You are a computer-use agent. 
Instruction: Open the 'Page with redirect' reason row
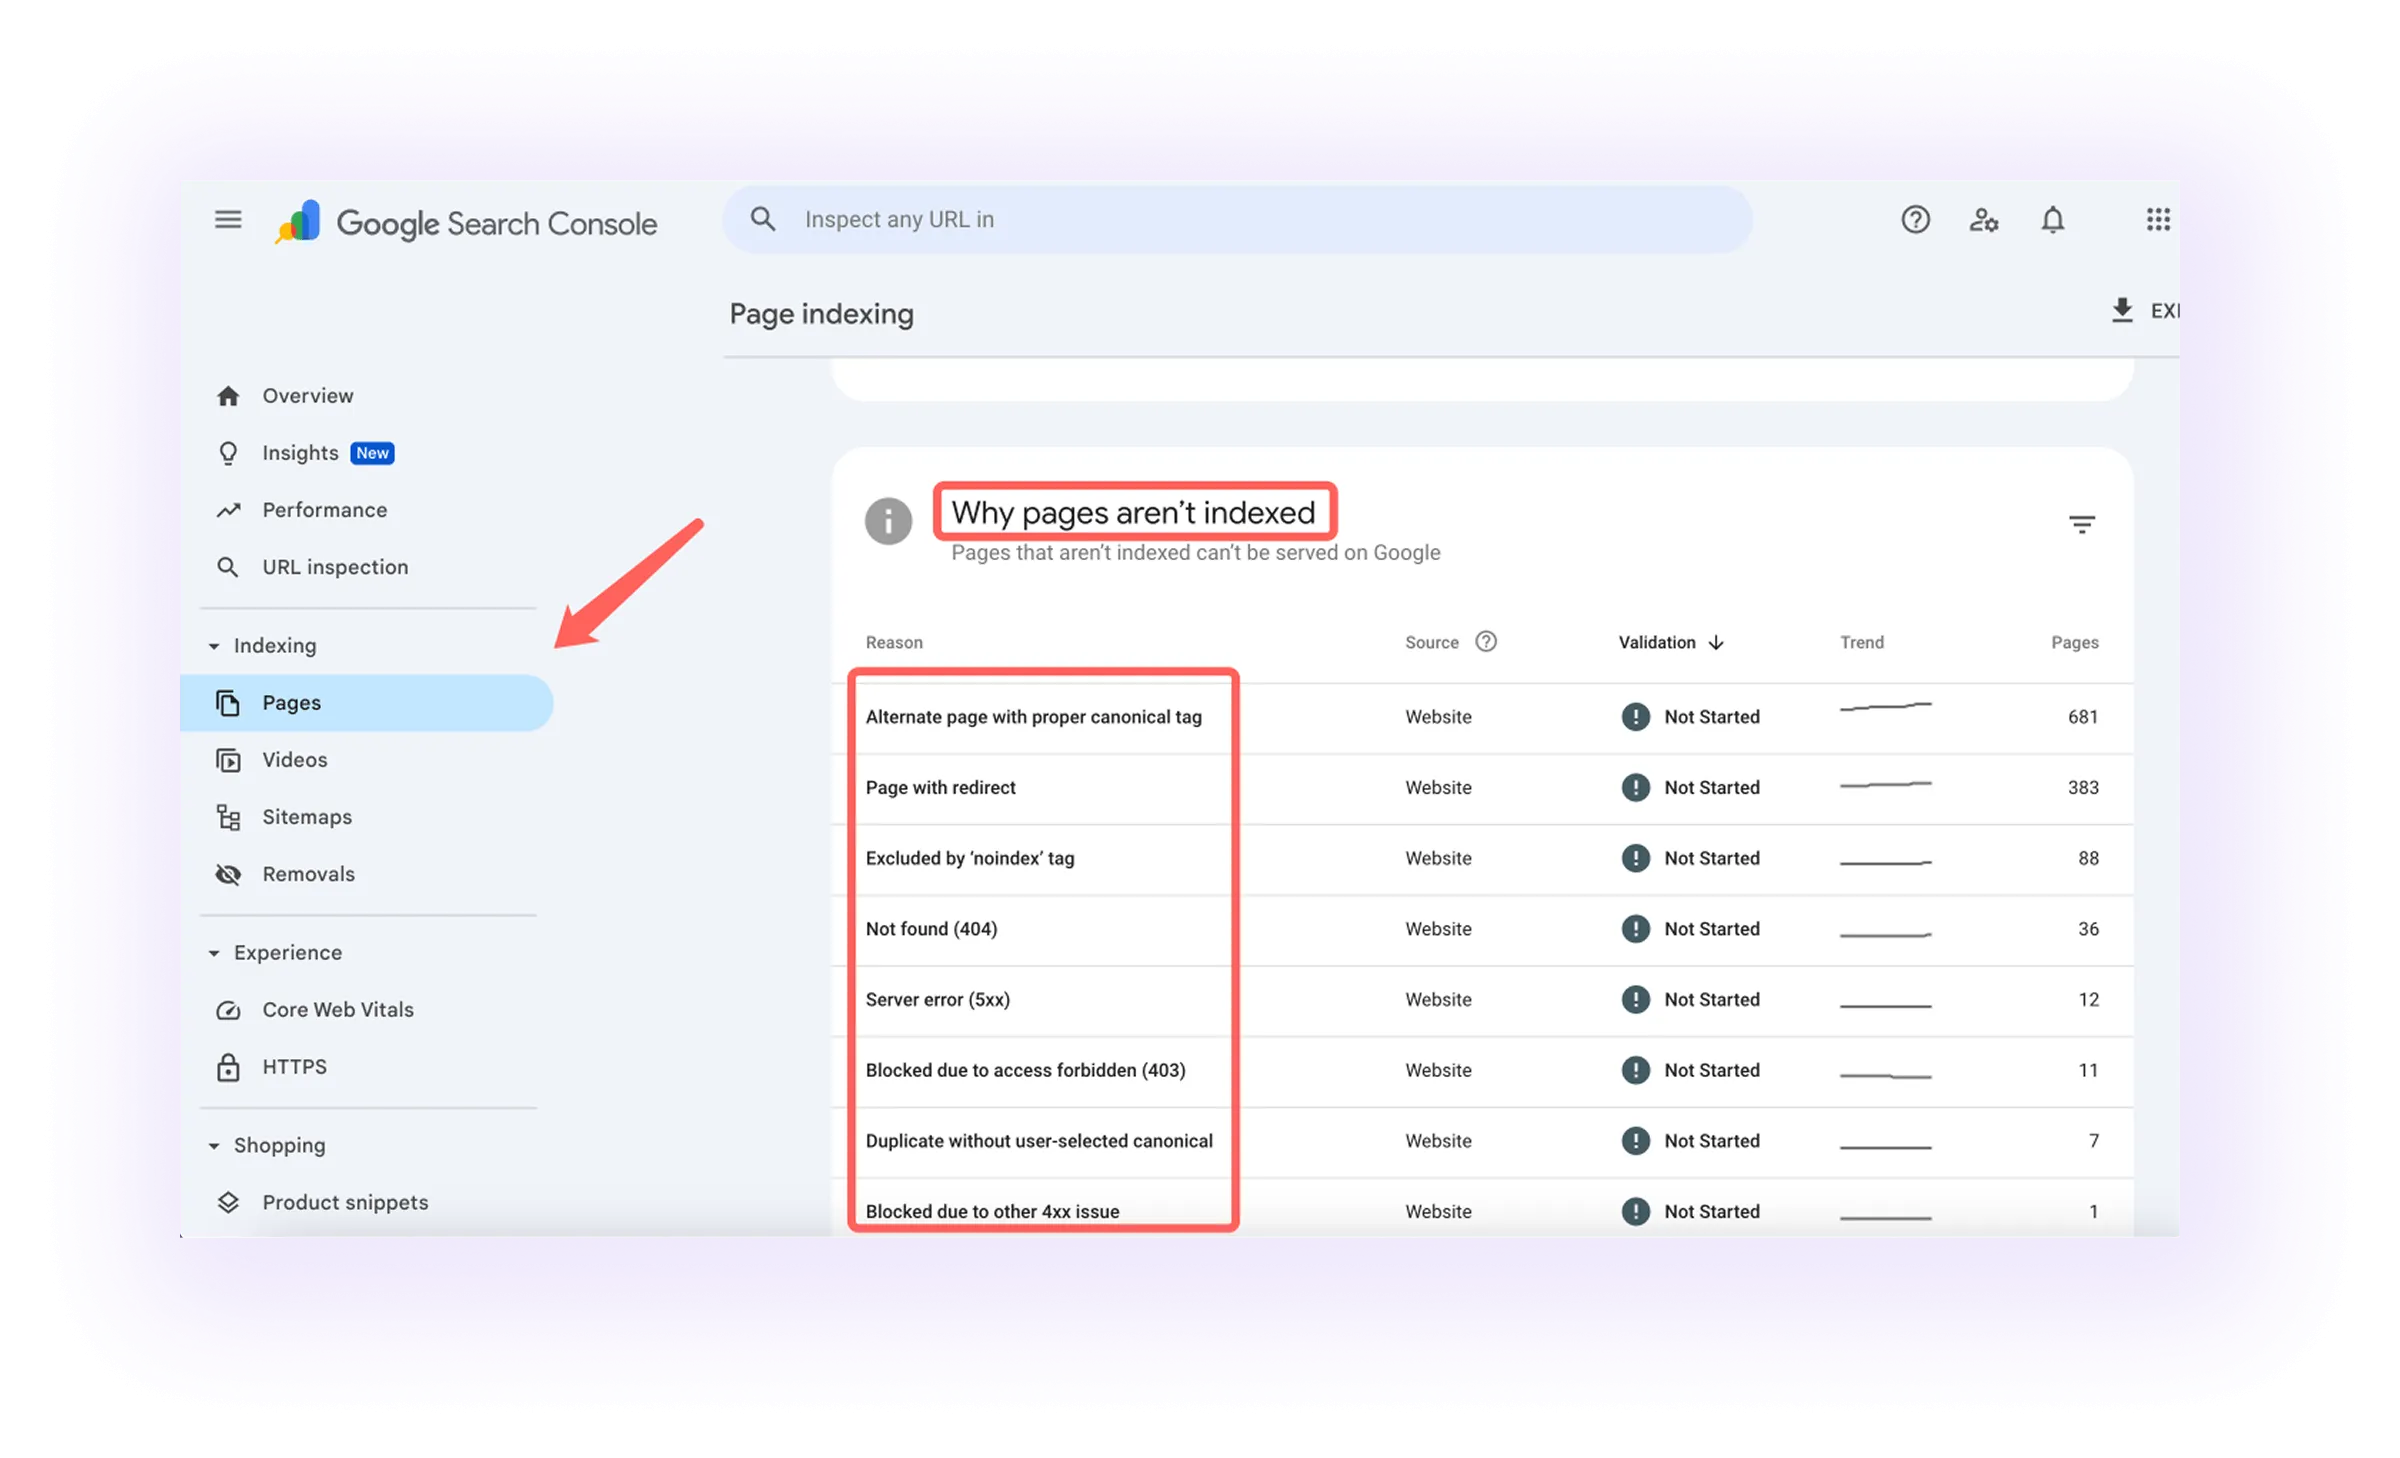click(940, 788)
